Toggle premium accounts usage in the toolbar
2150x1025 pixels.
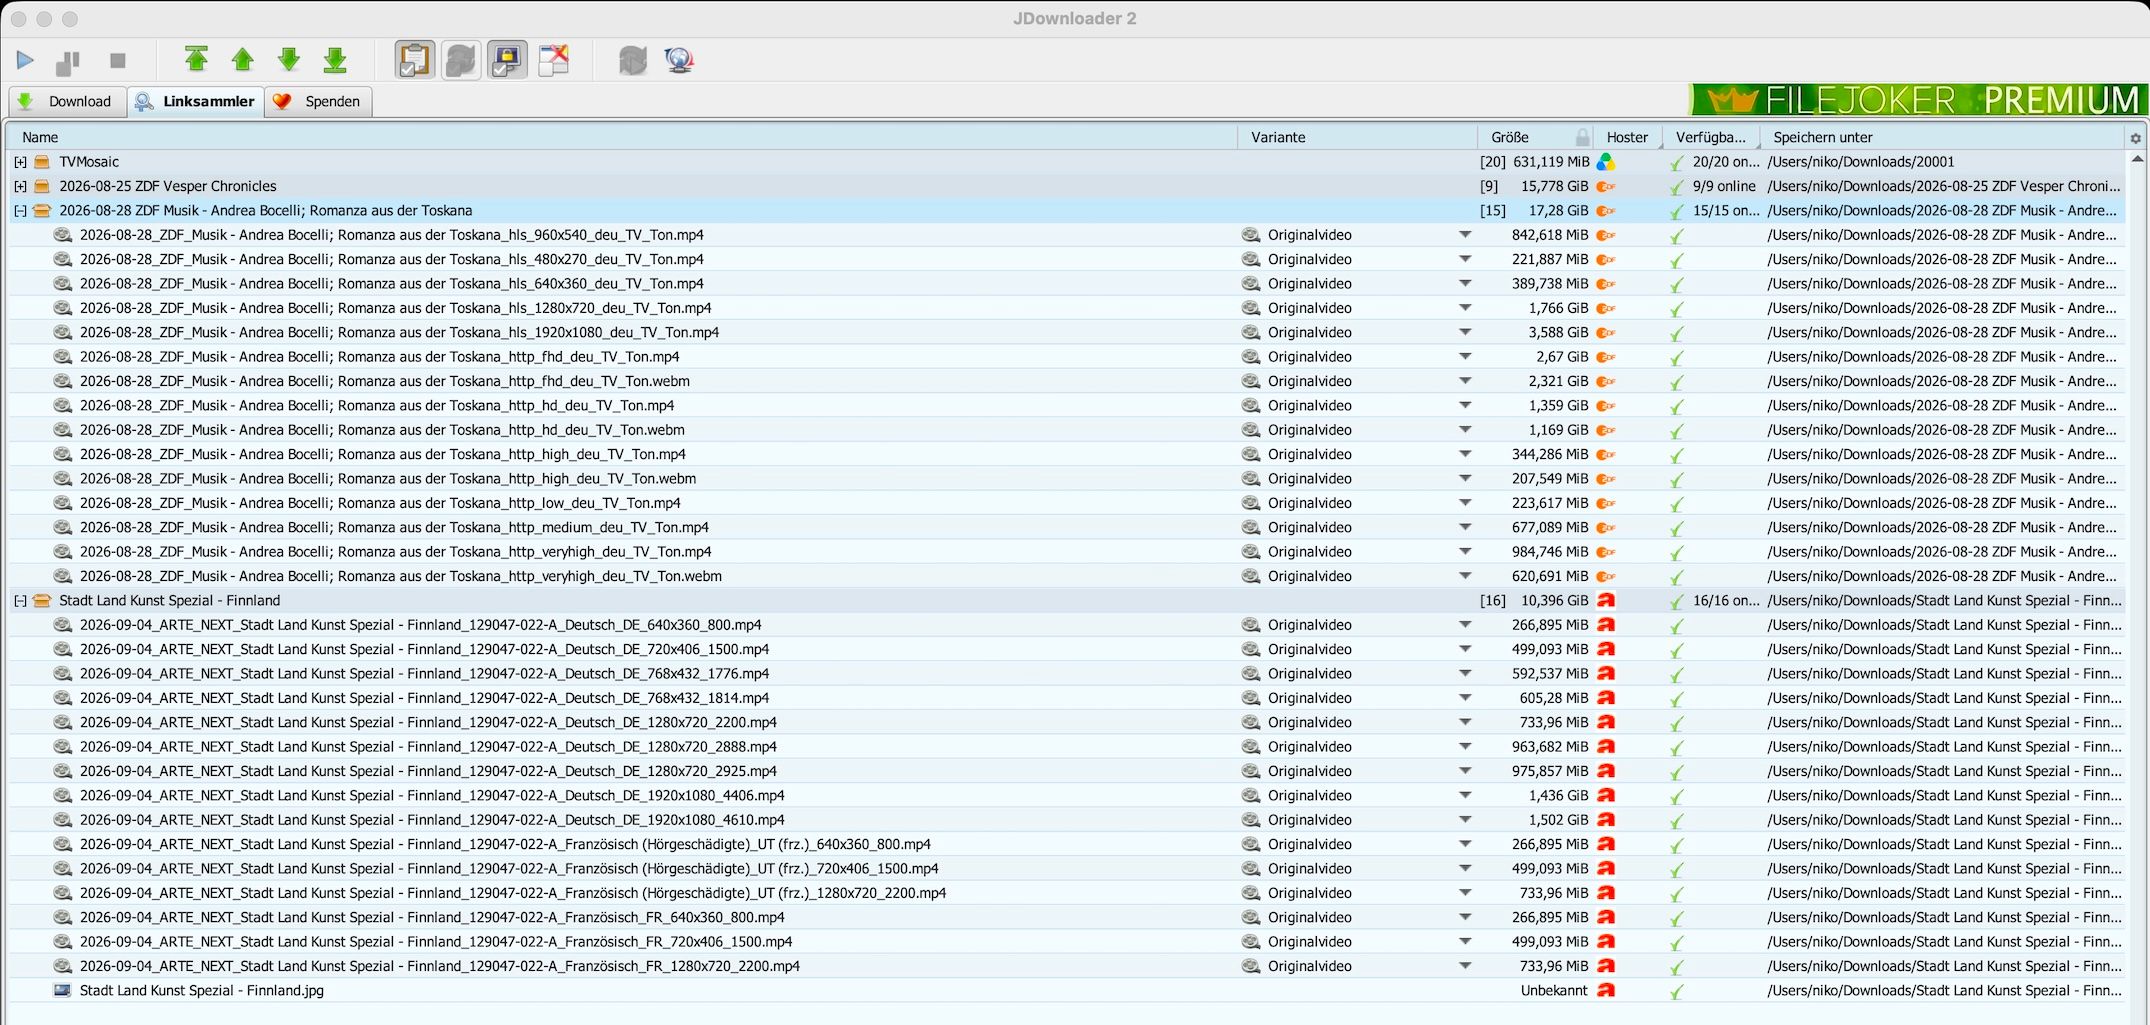click(x=508, y=60)
